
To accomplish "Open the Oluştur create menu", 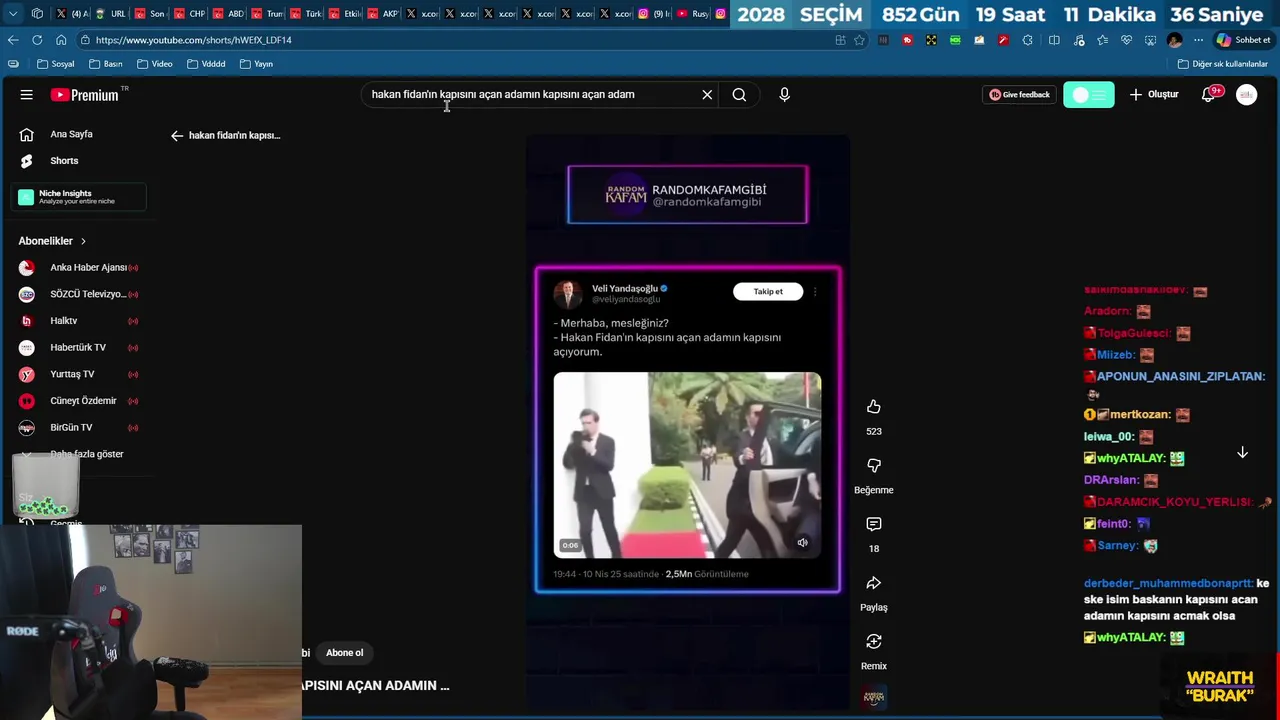I will 1153,94.
